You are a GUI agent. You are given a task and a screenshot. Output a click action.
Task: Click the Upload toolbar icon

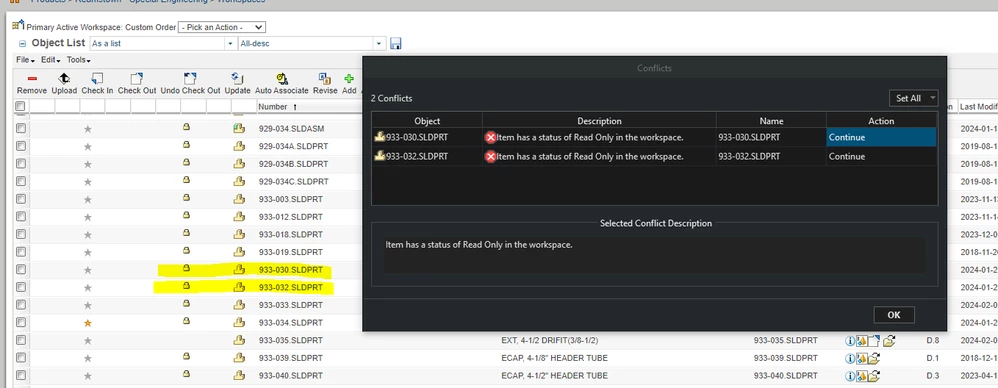pos(64,79)
